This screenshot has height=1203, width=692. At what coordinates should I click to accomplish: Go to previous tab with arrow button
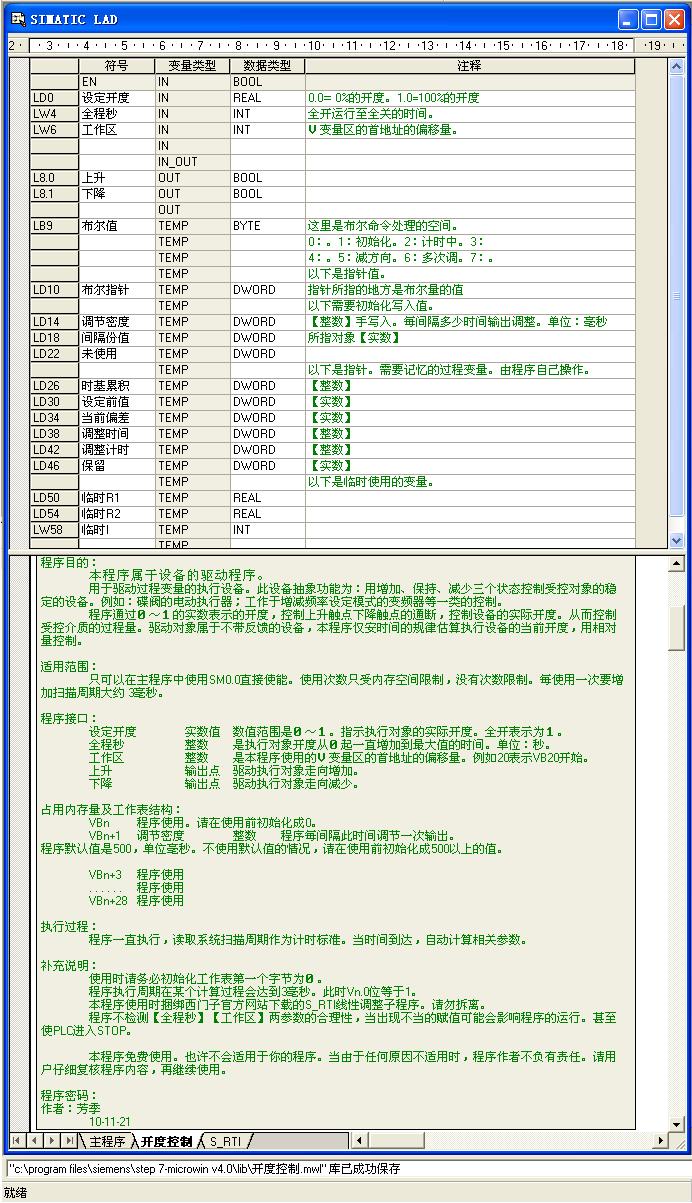[x=34, y=1140]
